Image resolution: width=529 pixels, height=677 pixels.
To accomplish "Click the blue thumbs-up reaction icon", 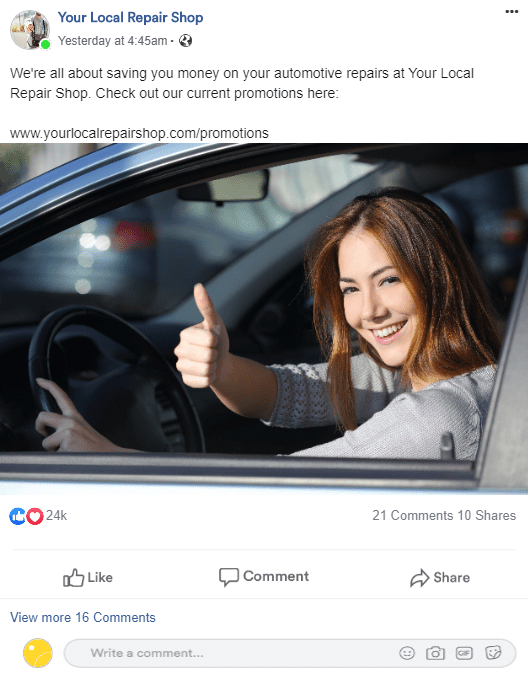I will [17, 516].
